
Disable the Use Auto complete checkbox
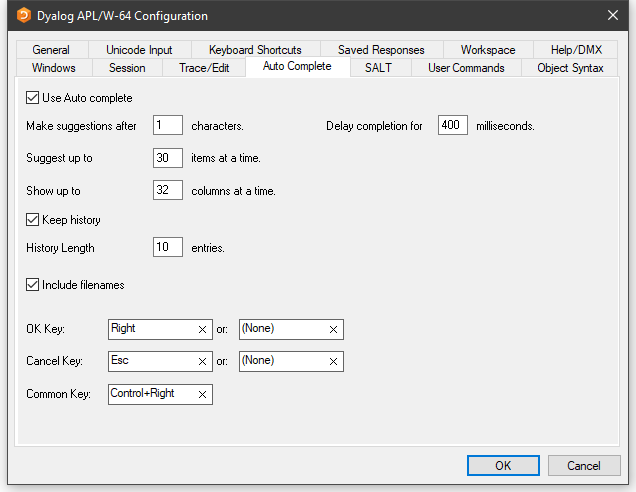(x=33, y=98)
